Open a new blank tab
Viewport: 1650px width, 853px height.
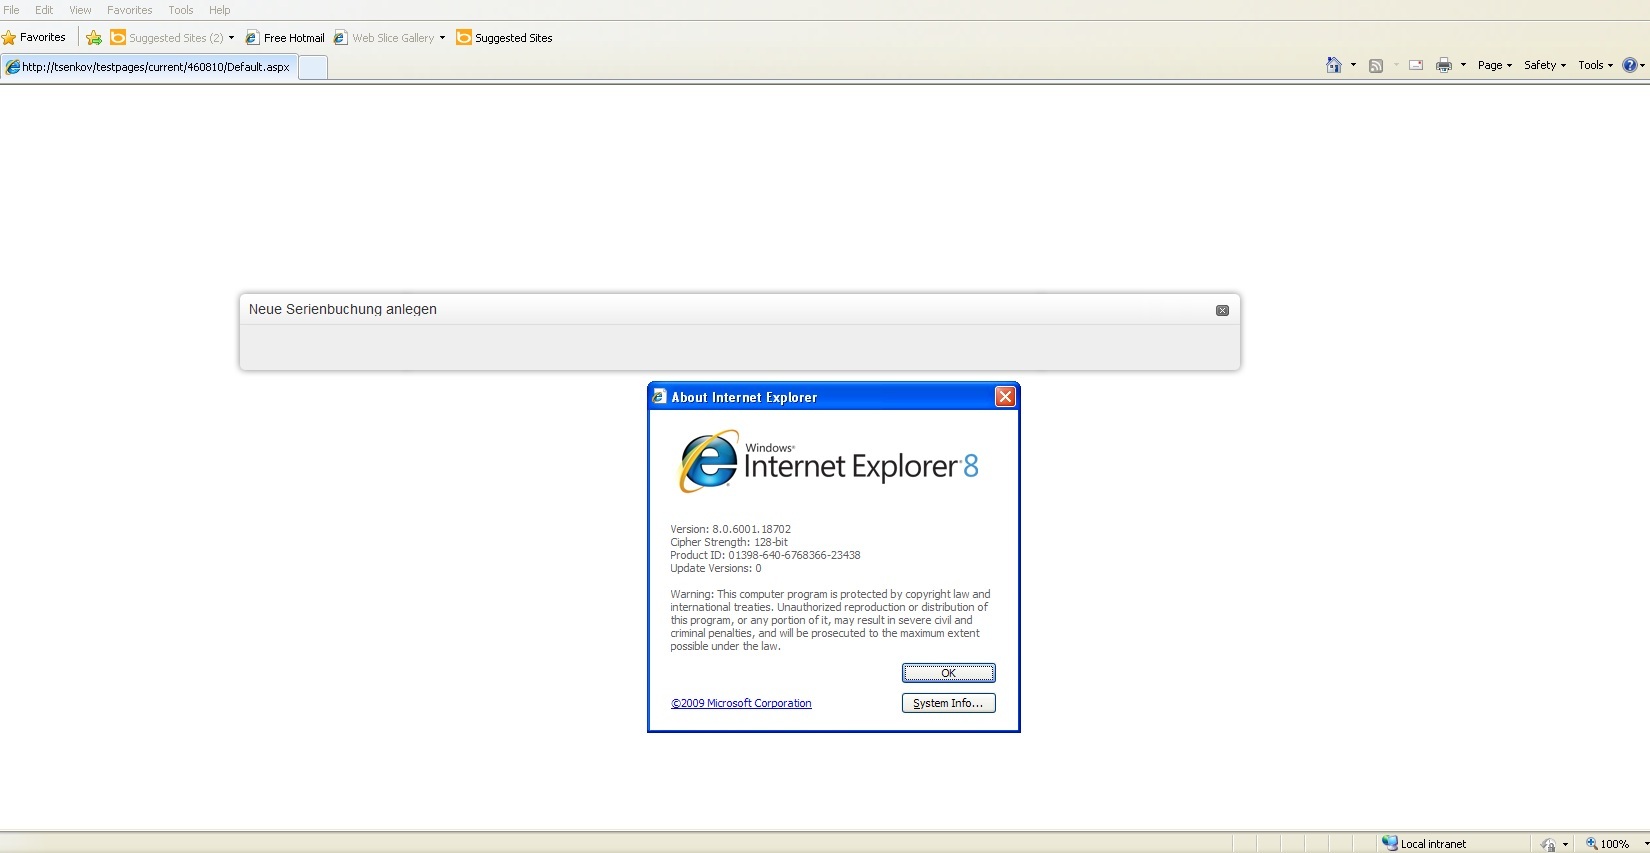tap(313, 67)
